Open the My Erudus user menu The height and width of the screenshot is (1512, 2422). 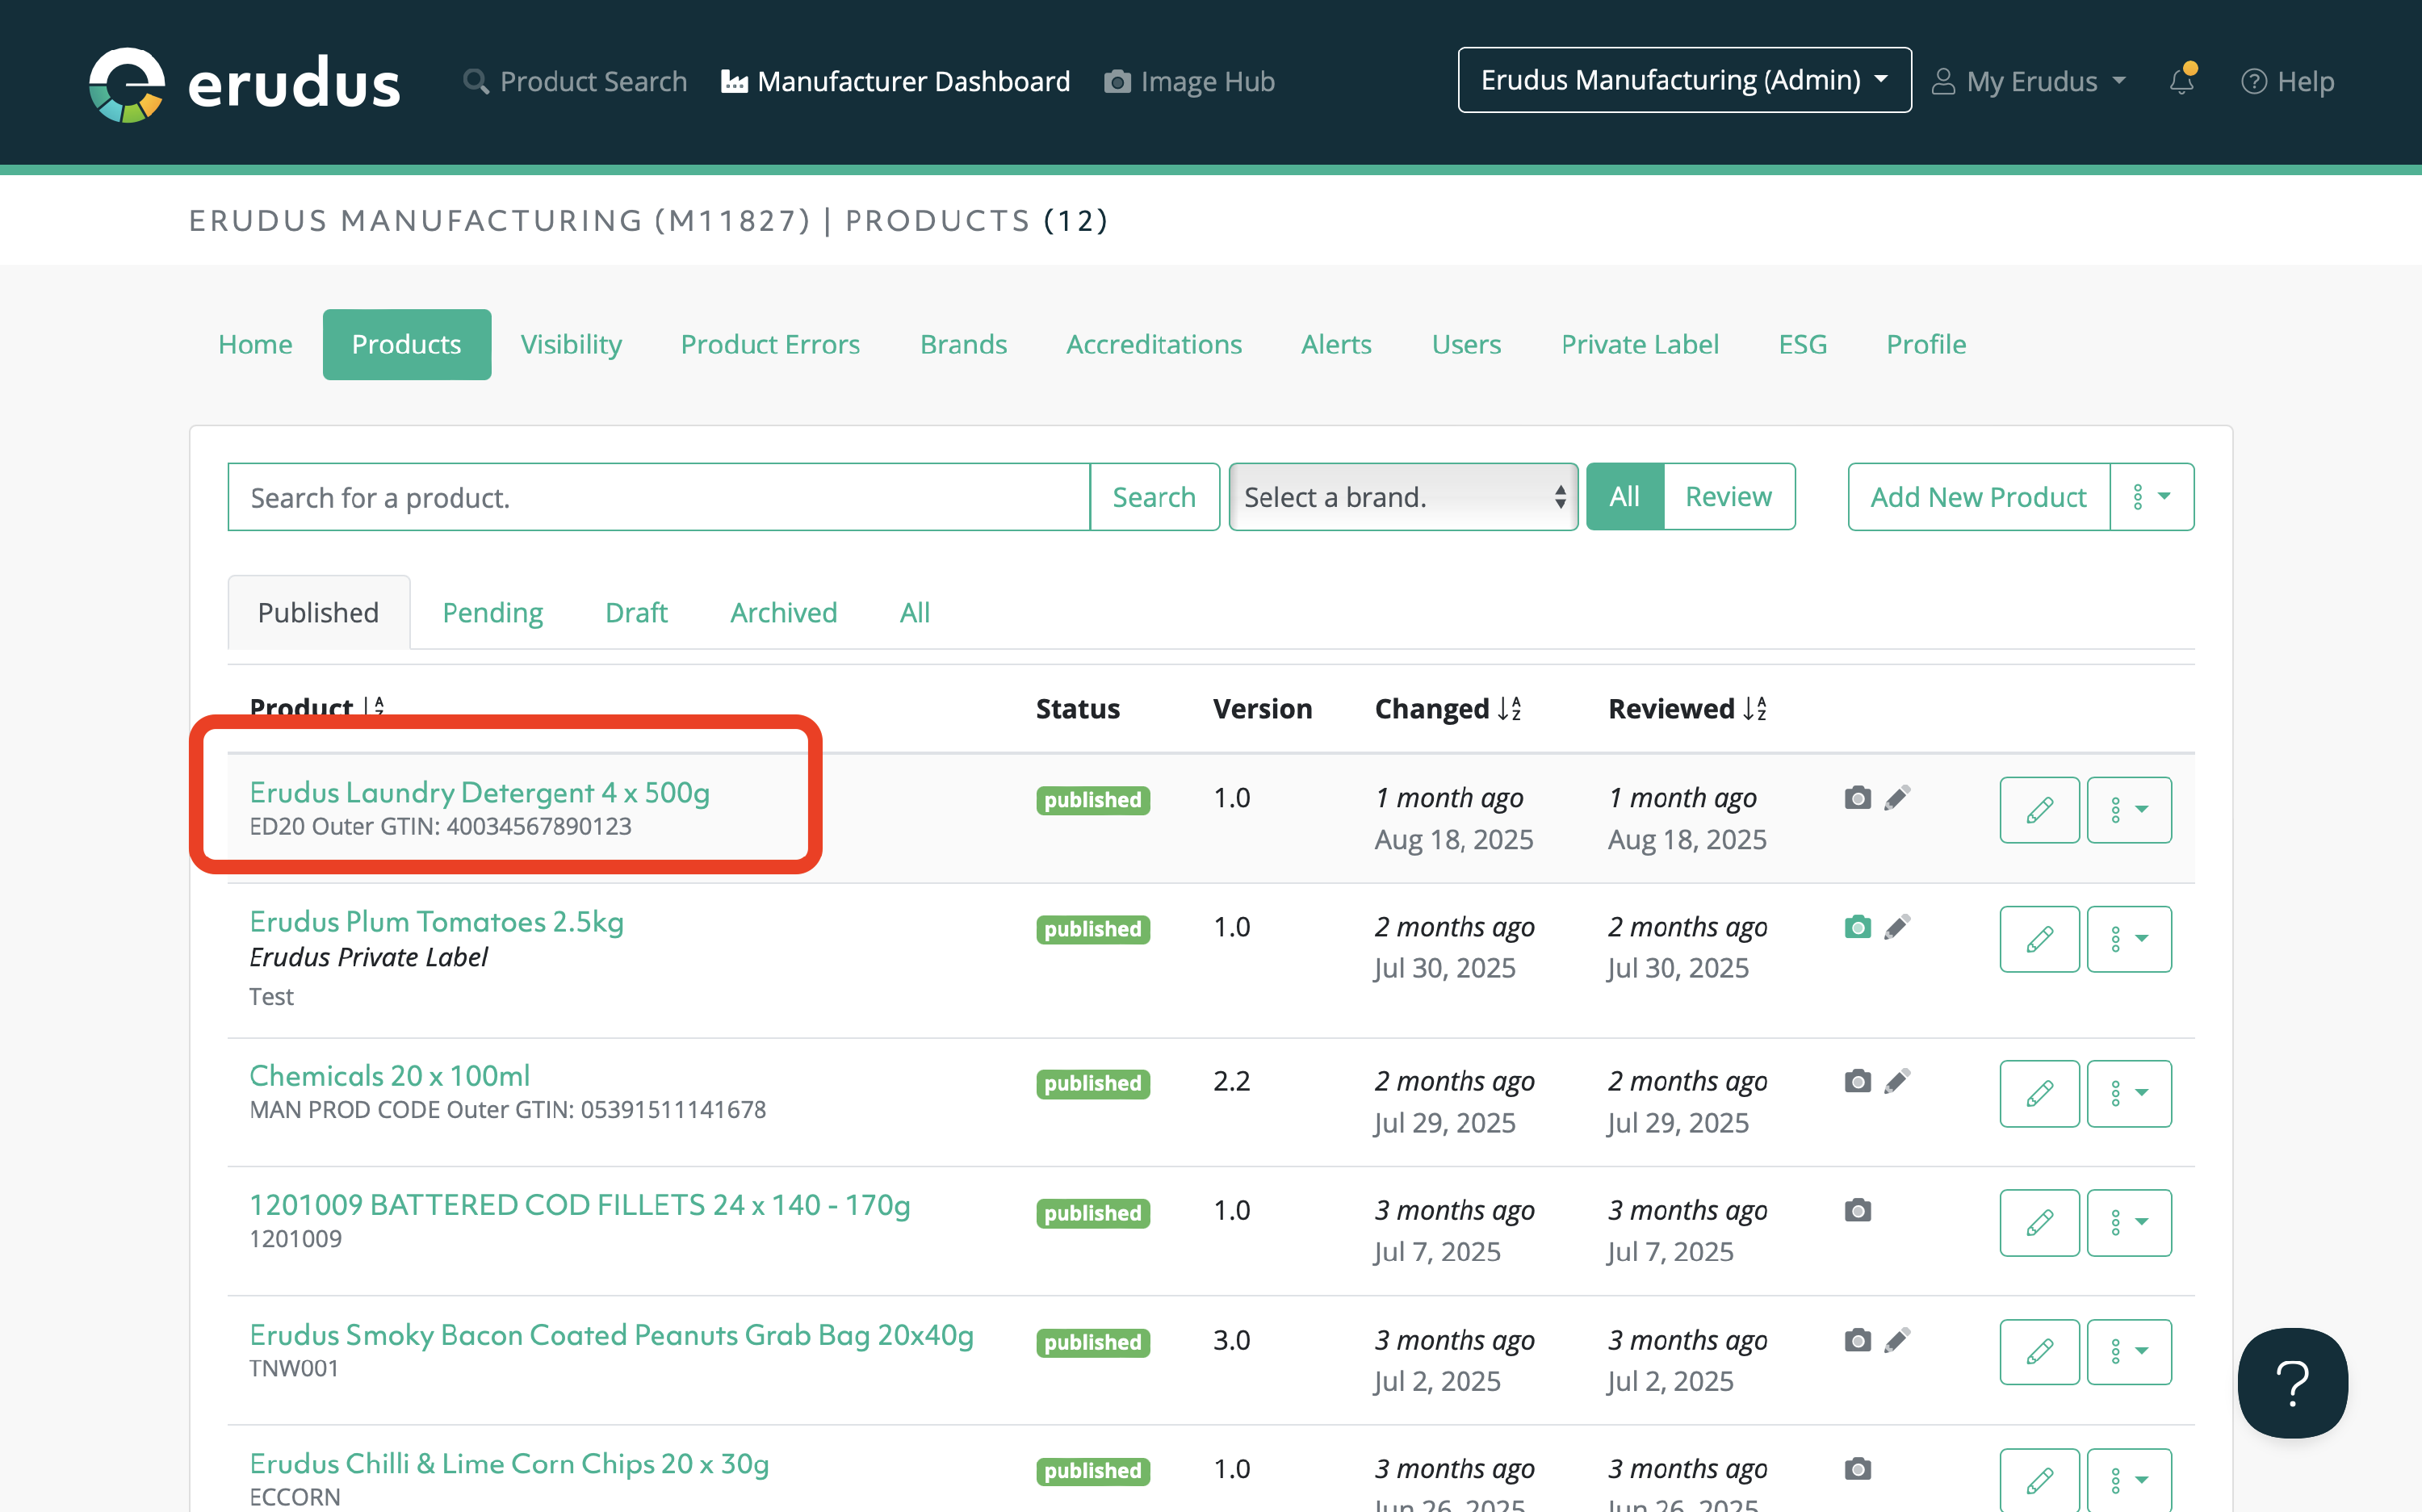[2029, 81]
